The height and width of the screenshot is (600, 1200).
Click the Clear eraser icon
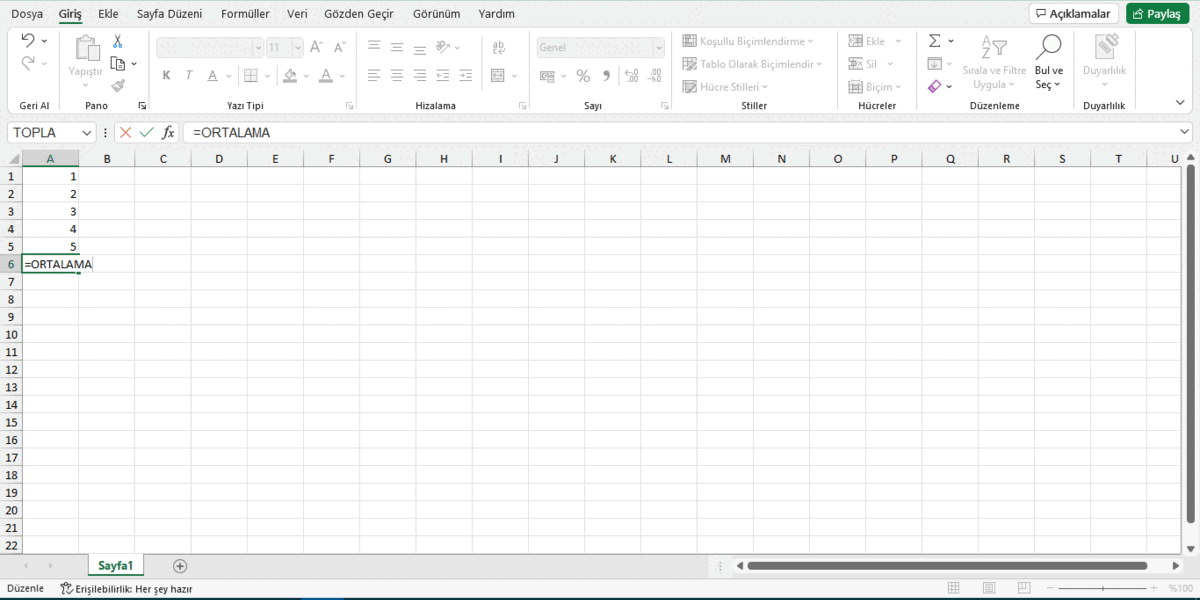click(934, 87)
